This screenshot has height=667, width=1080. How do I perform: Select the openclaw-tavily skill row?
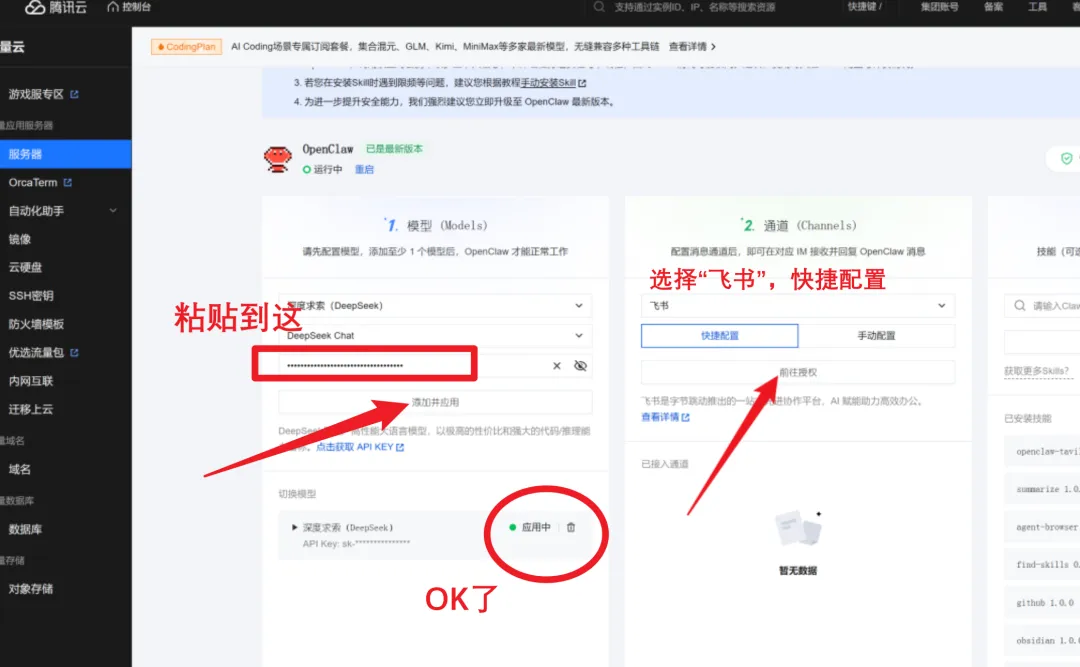point(1042,451)
